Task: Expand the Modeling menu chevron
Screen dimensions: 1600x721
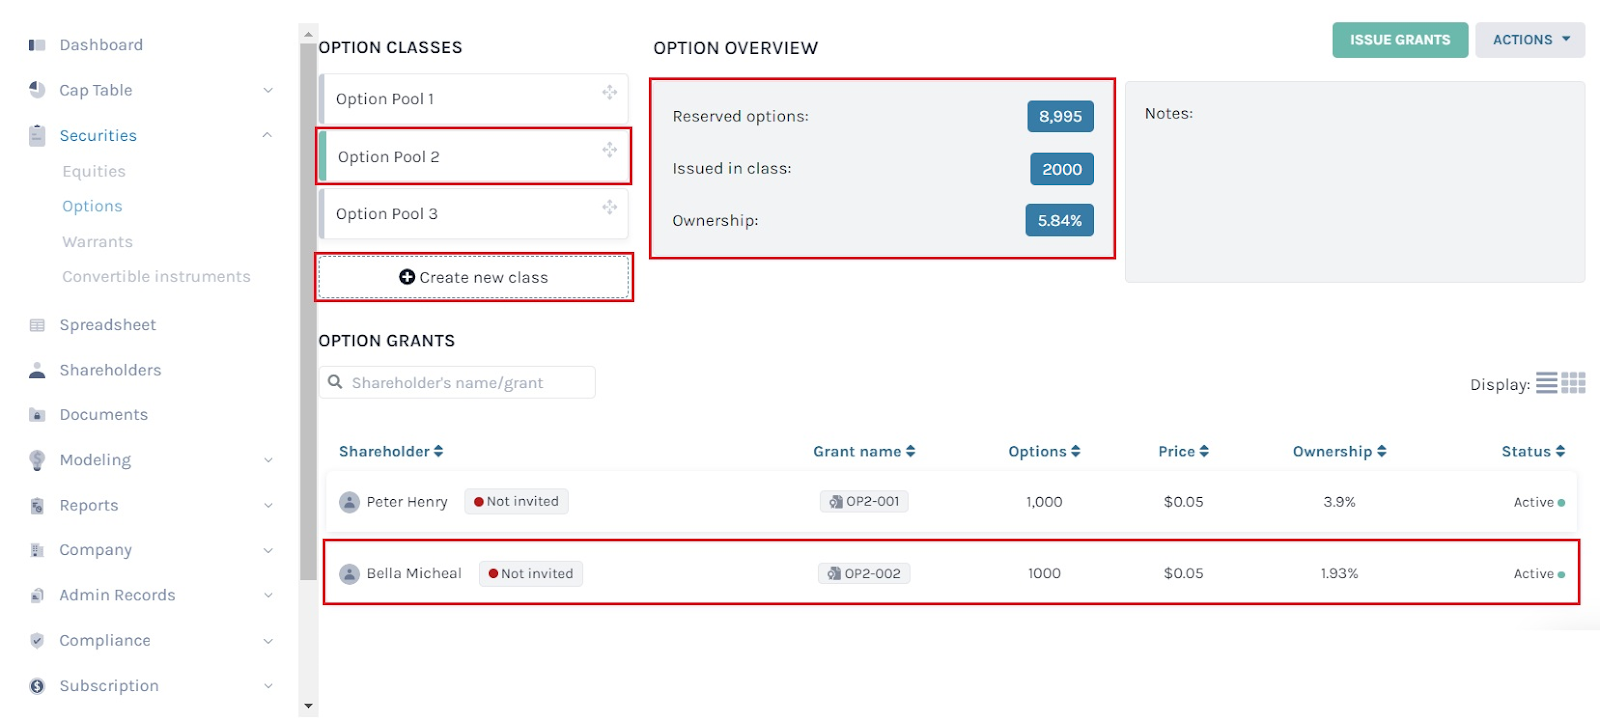Action: tap(268, 460)
